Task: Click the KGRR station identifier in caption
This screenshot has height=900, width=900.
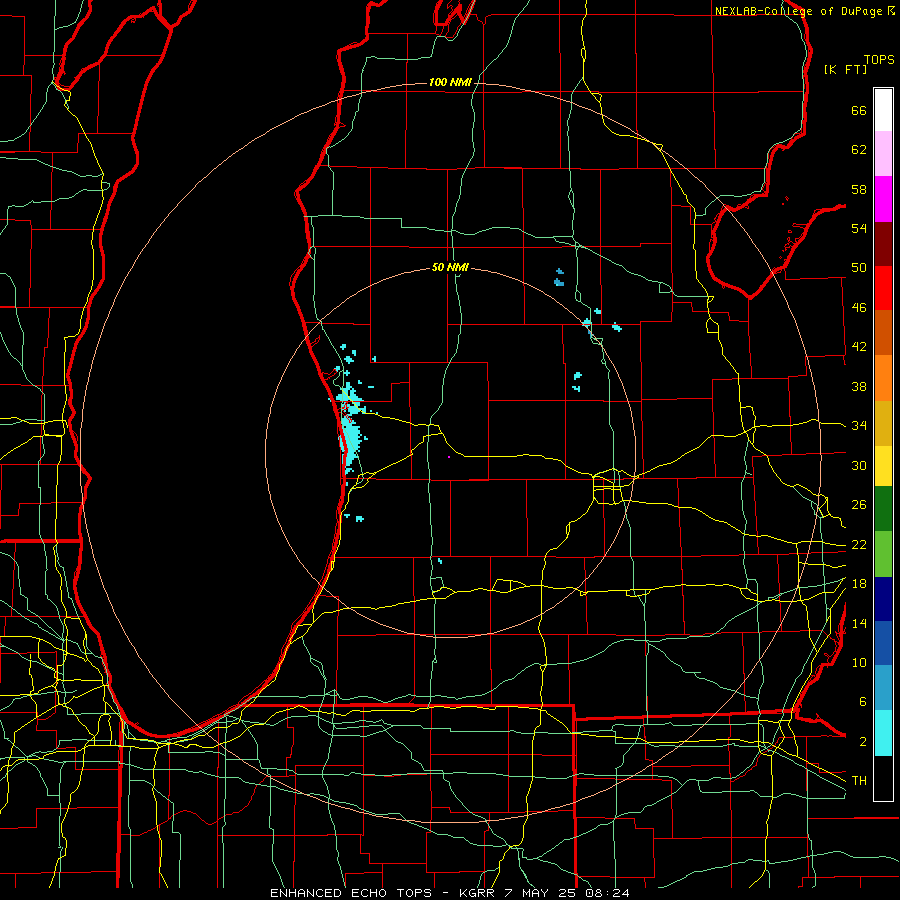Action: coord(476,893)
